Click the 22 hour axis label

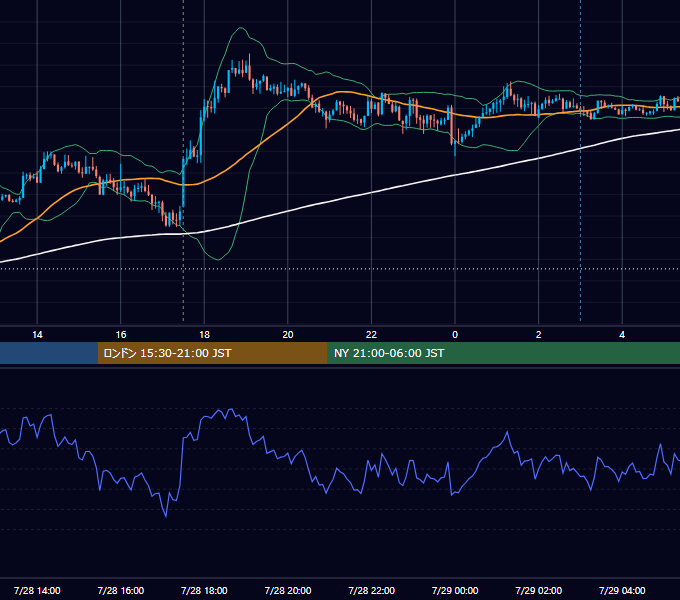371,335
